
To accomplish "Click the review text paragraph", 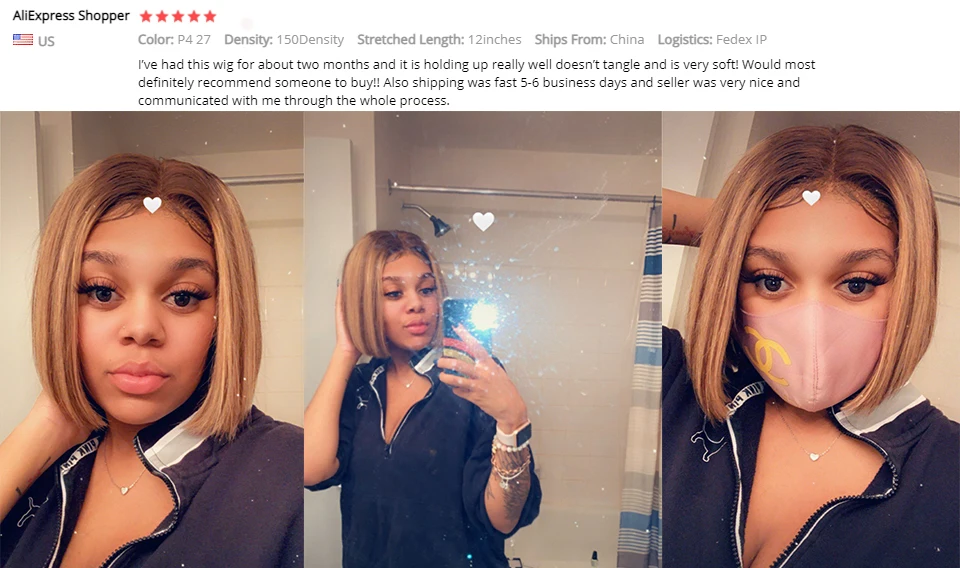I will tap(476, 82).
